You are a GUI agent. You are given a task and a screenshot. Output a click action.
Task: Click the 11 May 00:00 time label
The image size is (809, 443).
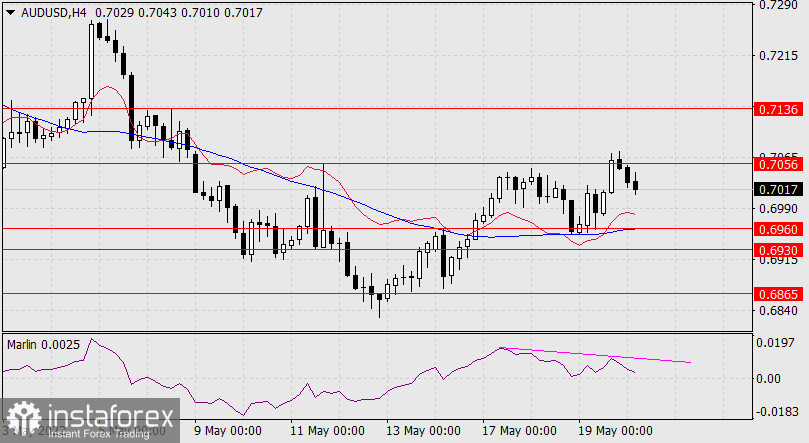326,431
